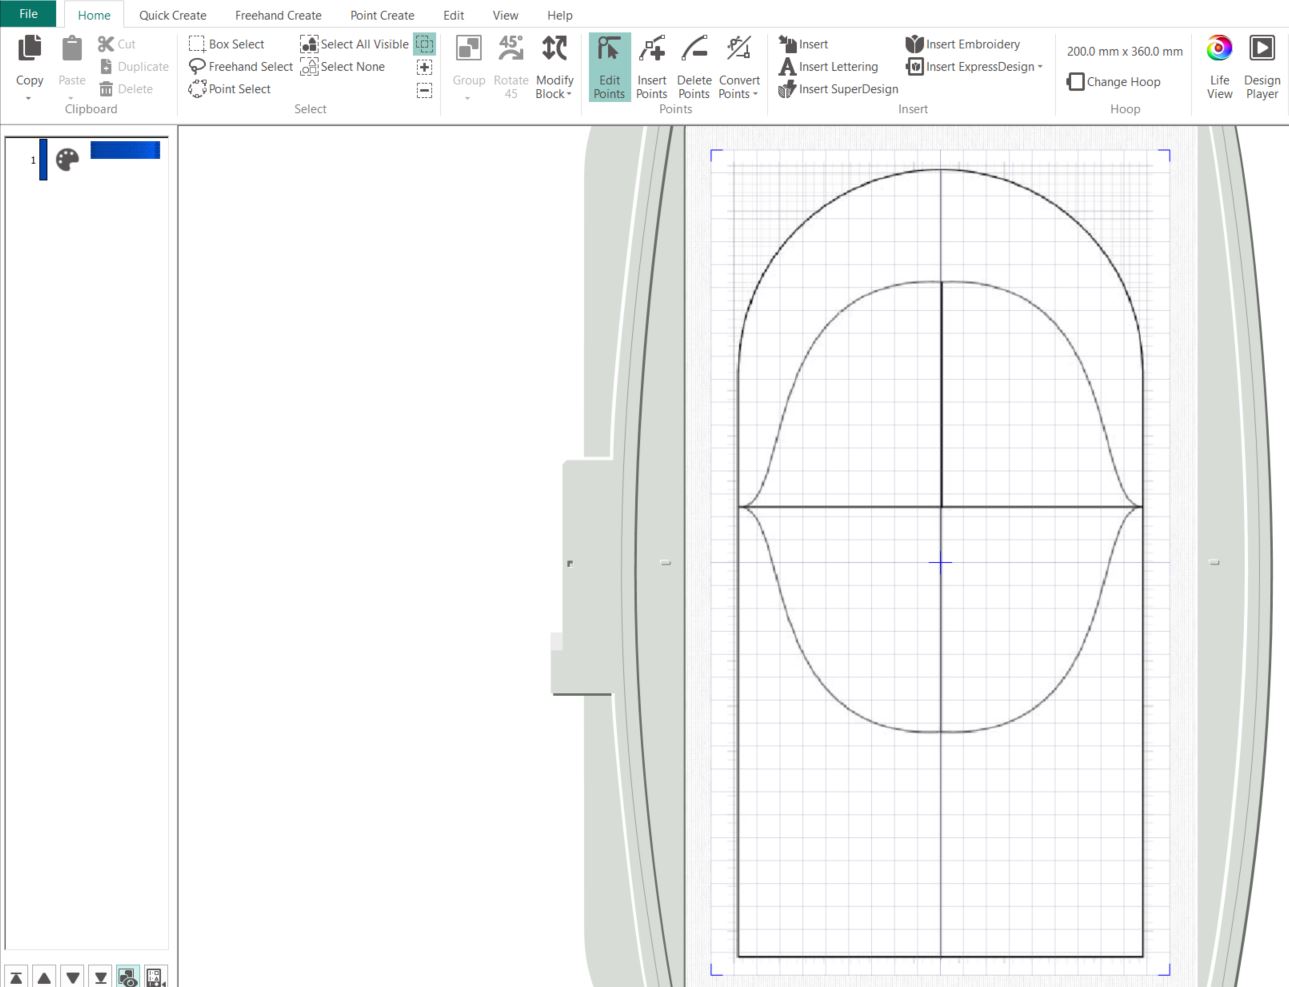Click the blue center cross in hoop

coord(940,562)
